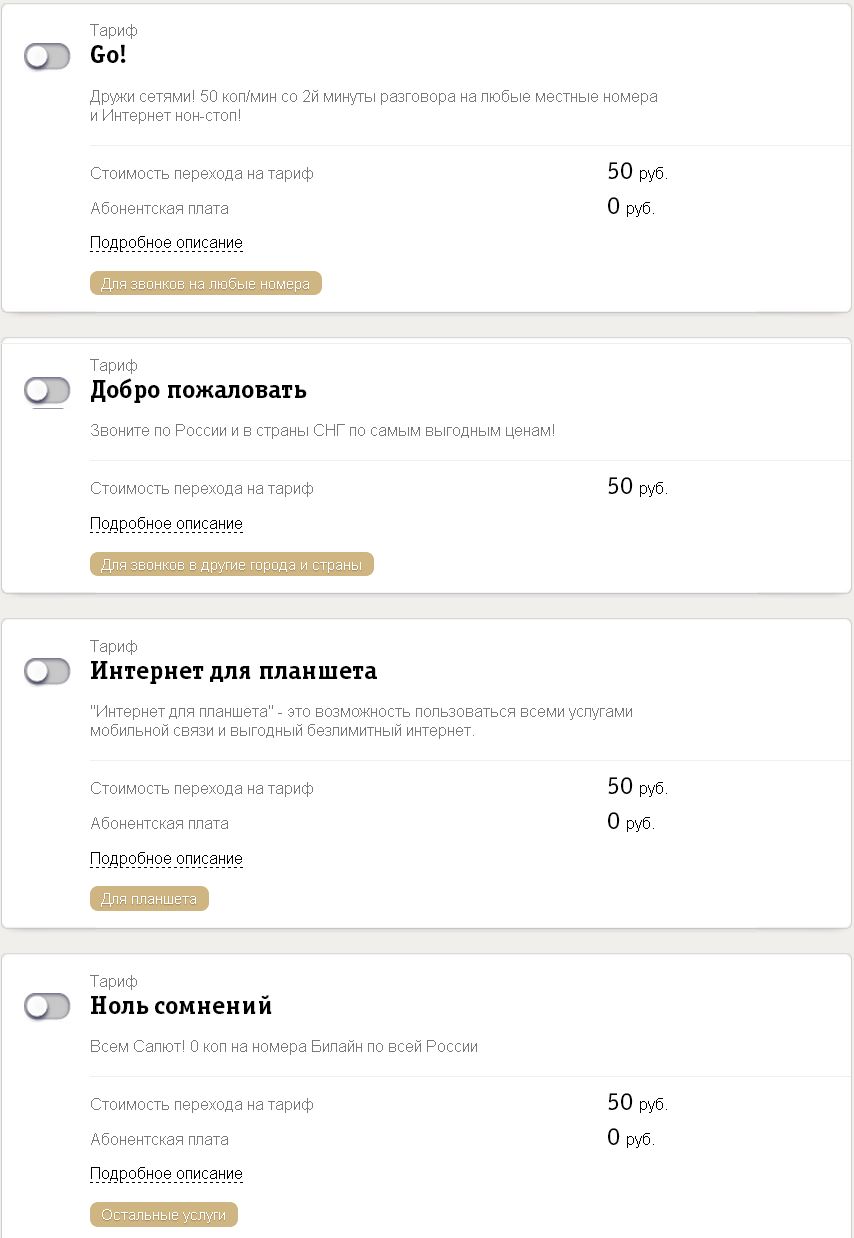Select the Интернет для планшета heading
854x1238 pixels.
[233, 671]
